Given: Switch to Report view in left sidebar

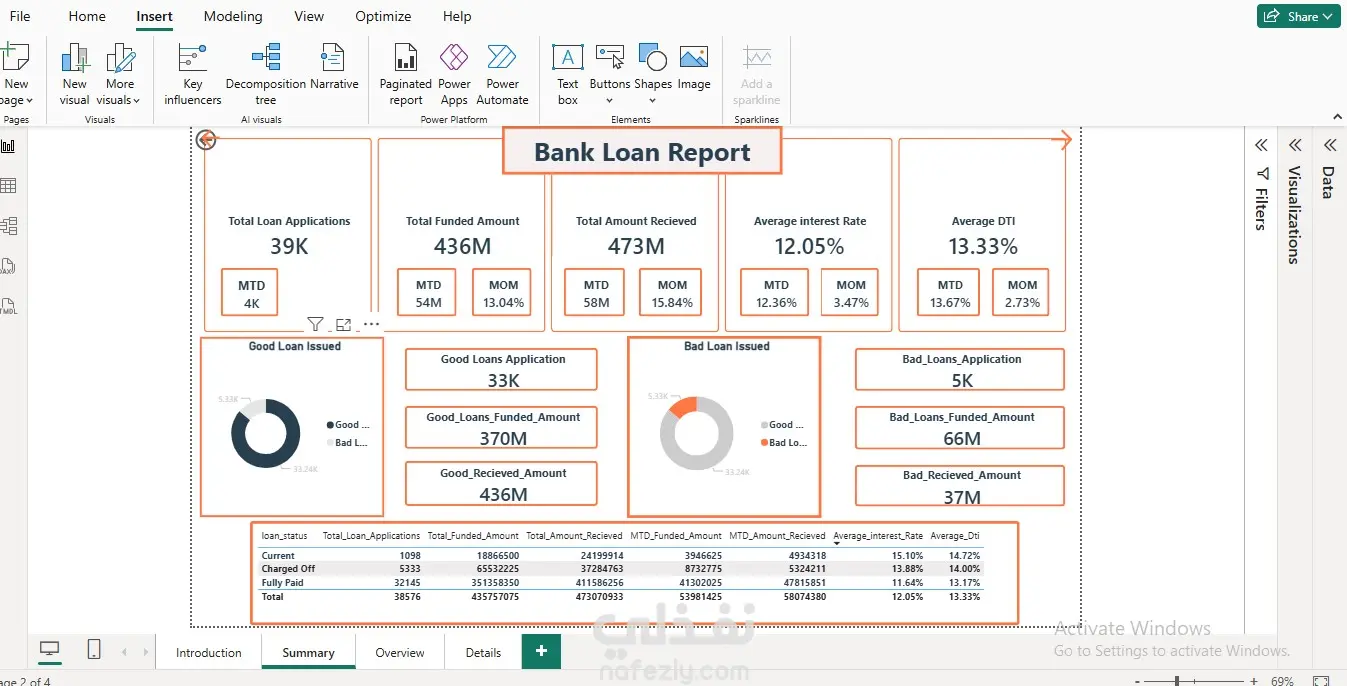Looking at the screenshot, I should tap(9, 146).
